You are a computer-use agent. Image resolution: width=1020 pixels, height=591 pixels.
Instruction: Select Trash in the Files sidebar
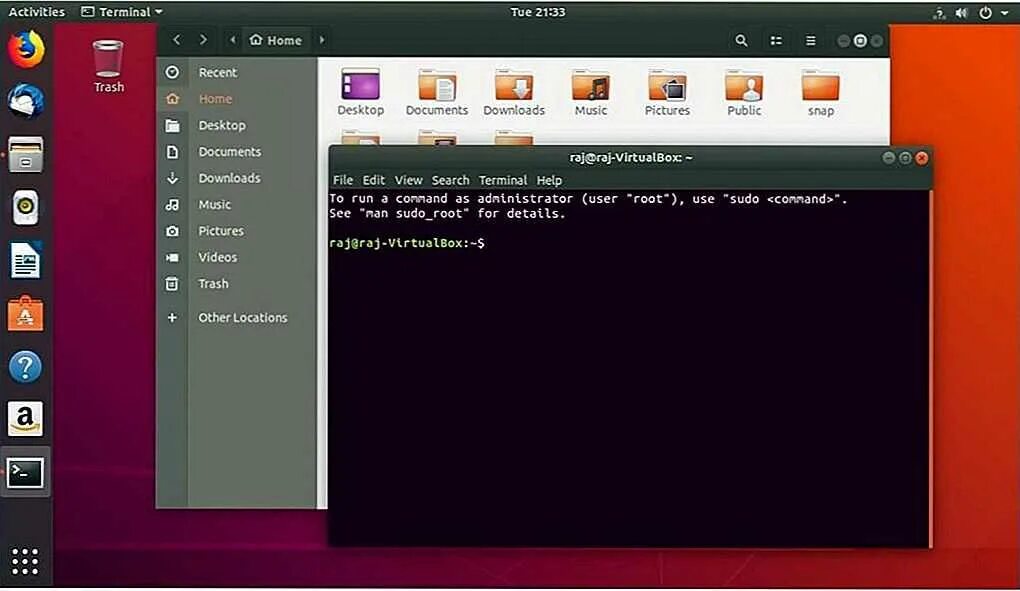click(237, 283)
